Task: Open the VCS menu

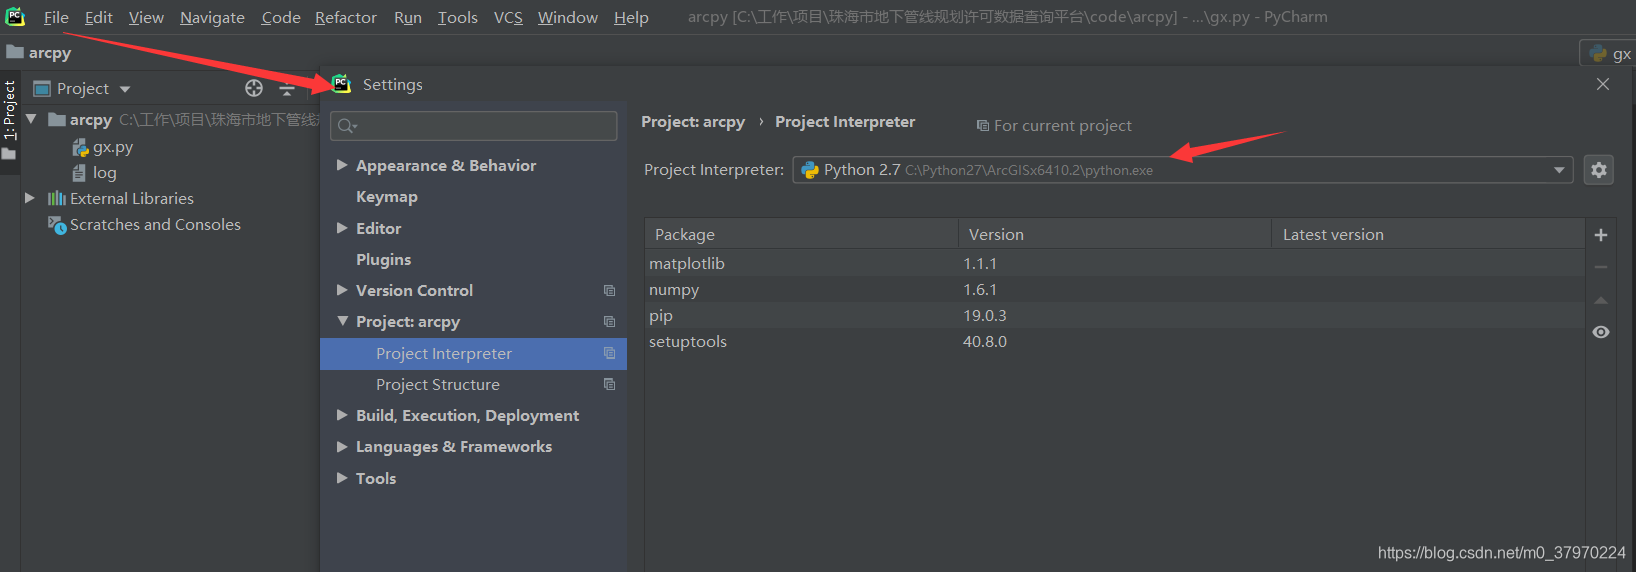Action: [x=508, y=17]
